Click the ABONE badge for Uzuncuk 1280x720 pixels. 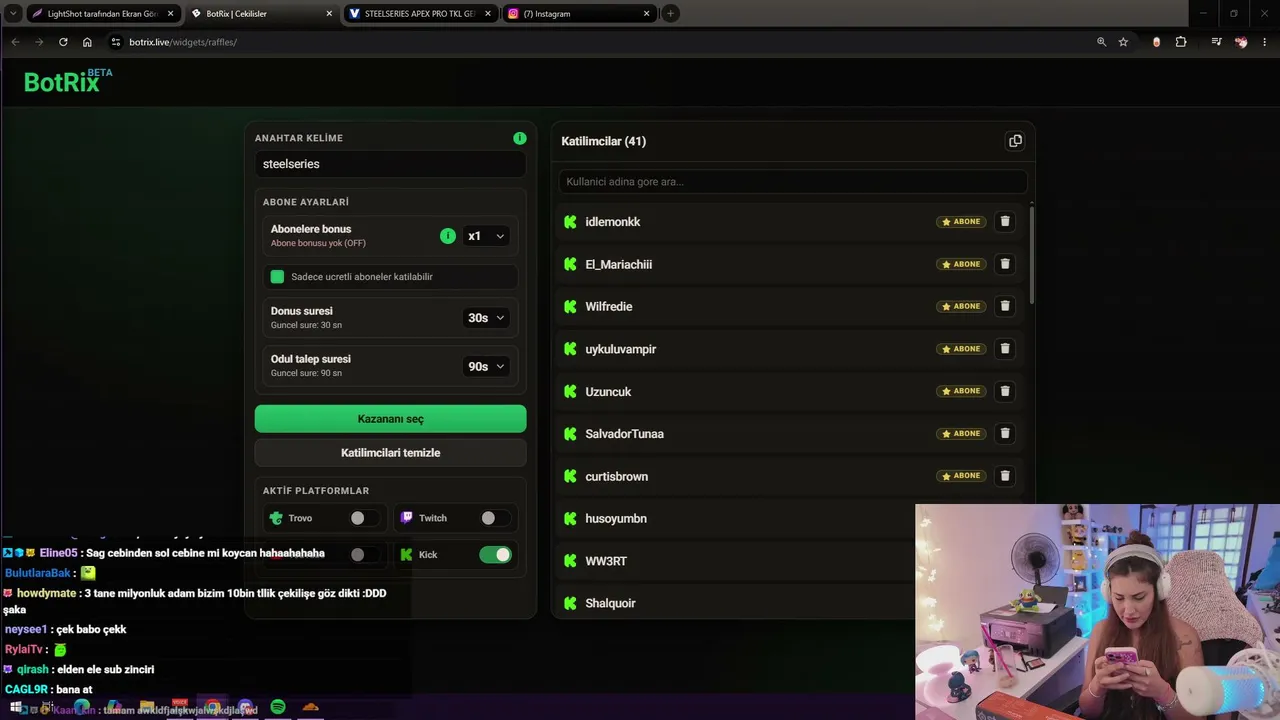961,391
